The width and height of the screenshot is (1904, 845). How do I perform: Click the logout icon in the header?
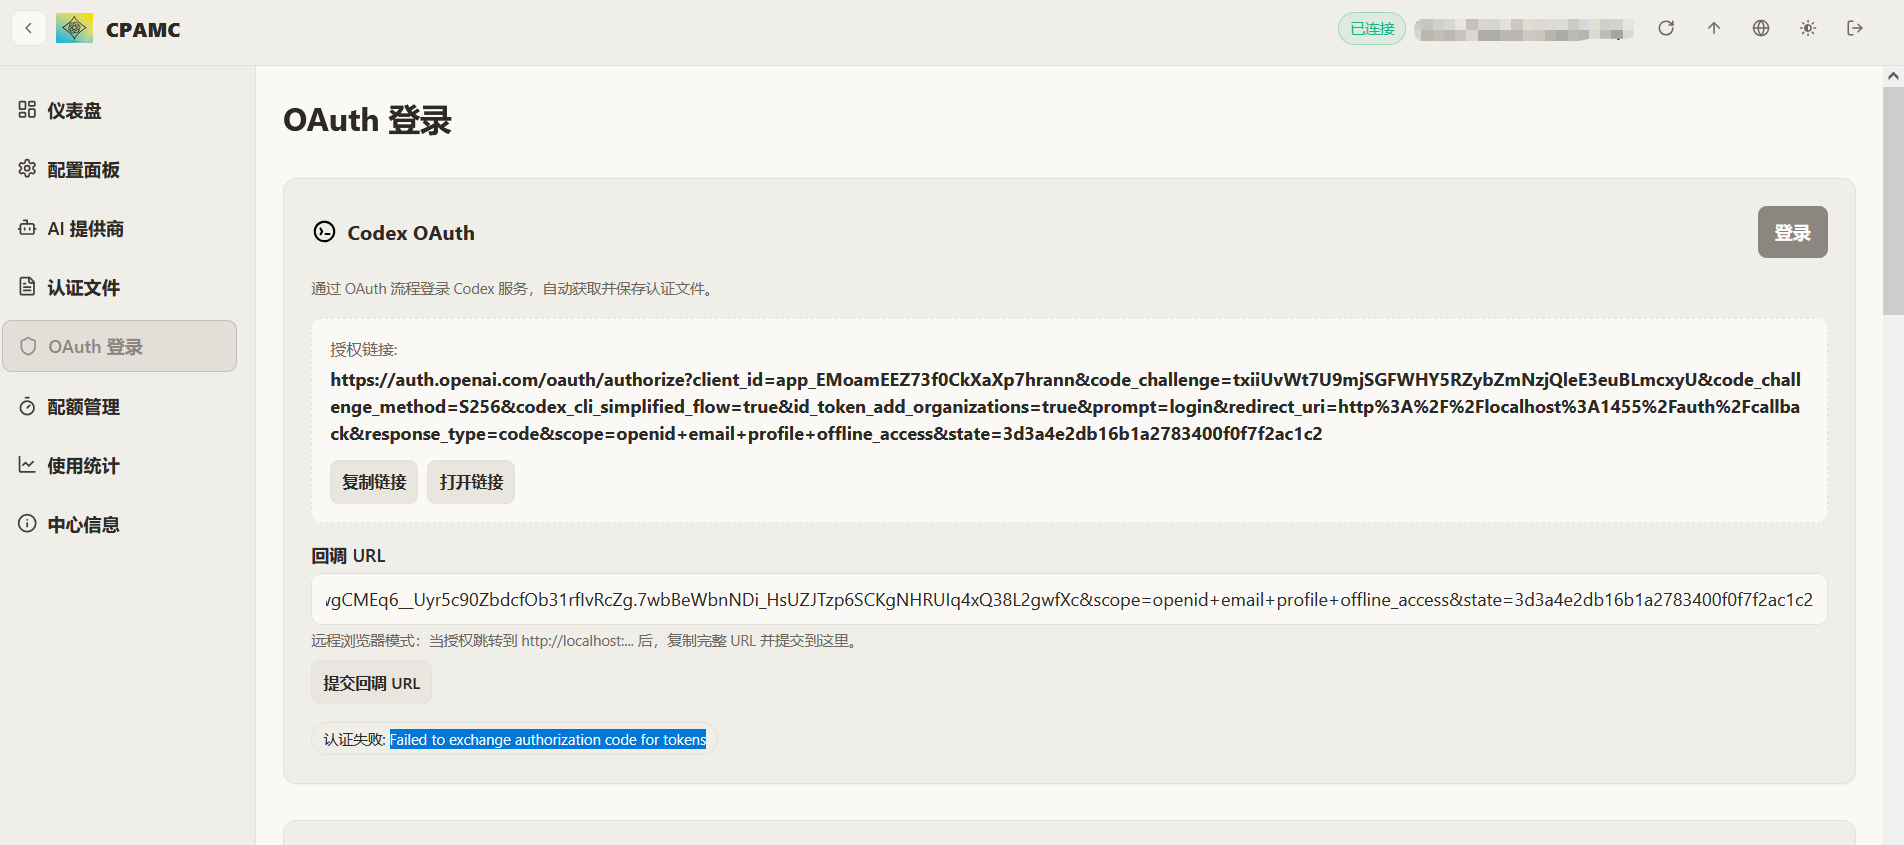[x=1855, y=28]
